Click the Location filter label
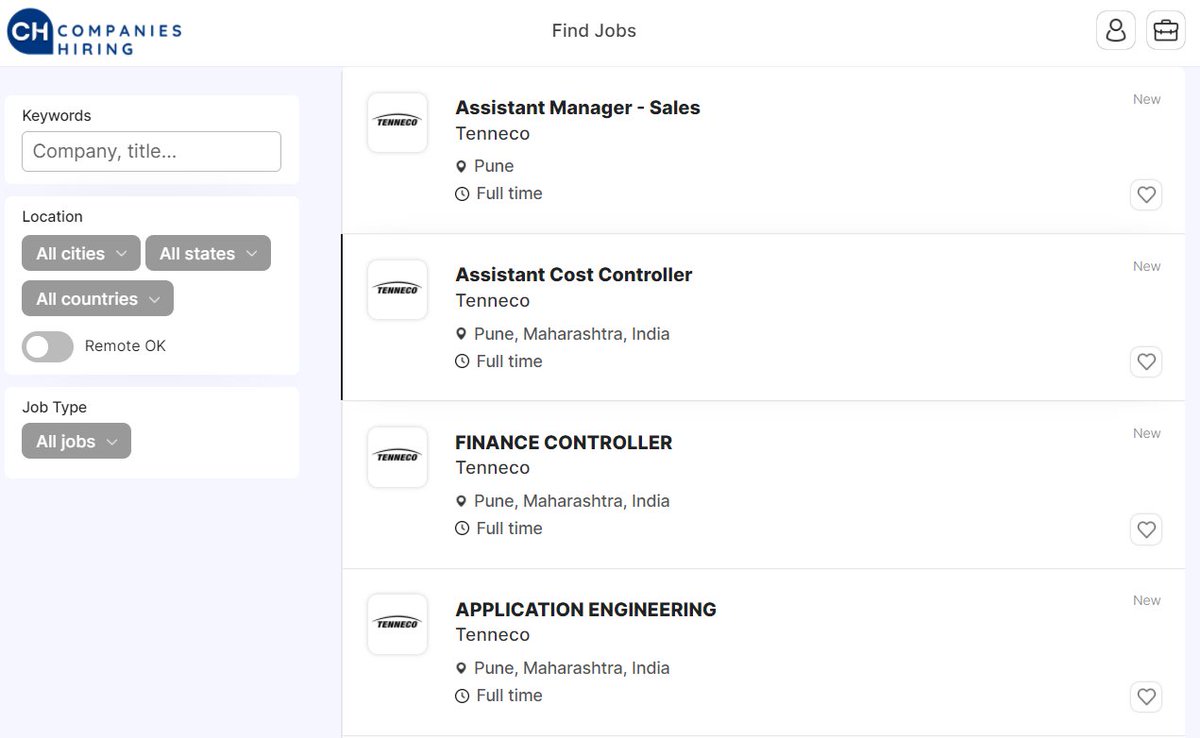 pos(52,216)
